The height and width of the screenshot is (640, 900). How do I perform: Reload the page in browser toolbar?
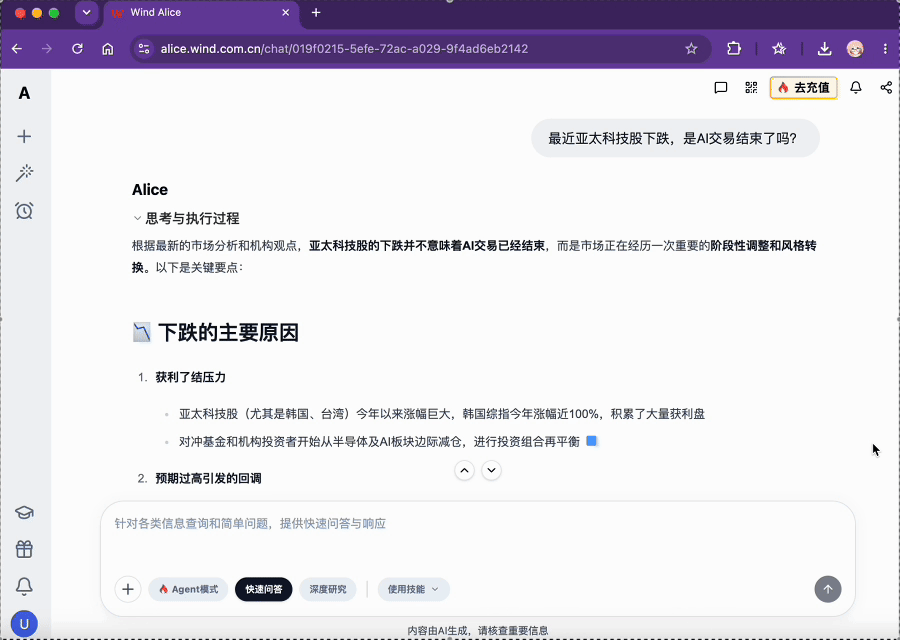pyautogui.click(x=77, y=49)
